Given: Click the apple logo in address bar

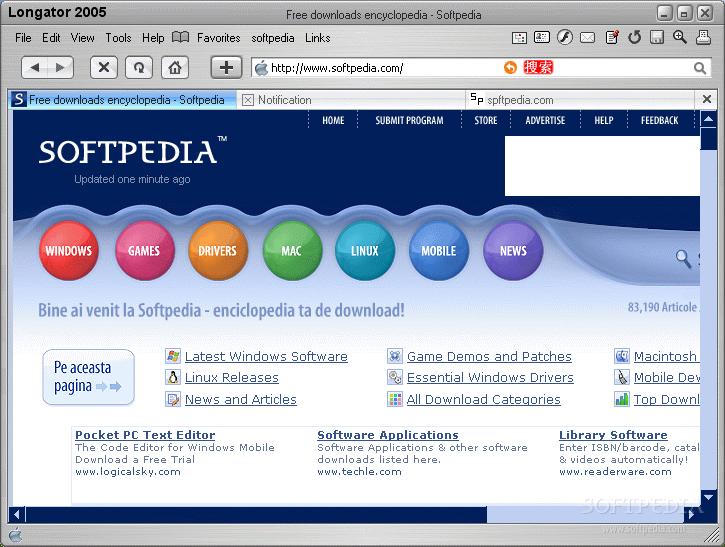Looking at the screenshot, I should pos(261,68).
